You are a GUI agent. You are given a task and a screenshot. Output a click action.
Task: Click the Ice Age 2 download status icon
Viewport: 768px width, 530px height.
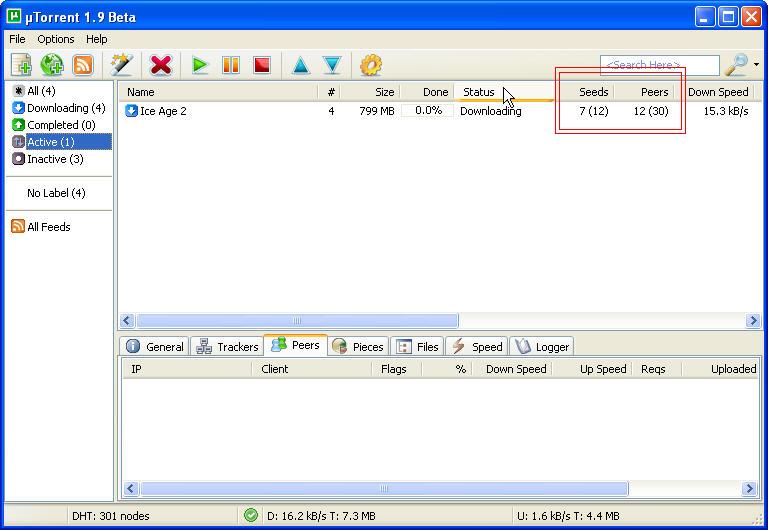pyautogui.click(x=131, y=111)
